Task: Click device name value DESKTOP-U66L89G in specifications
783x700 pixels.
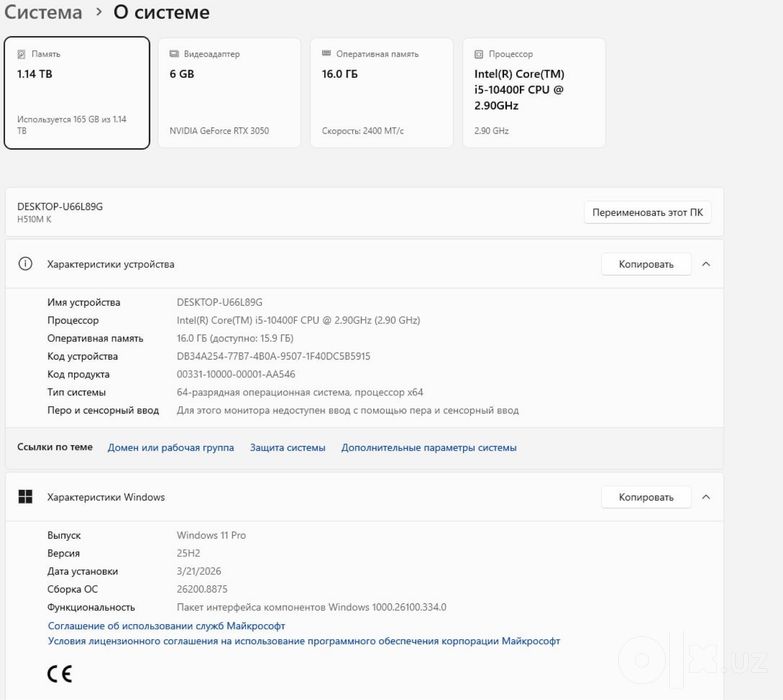Action: (219, 302)
